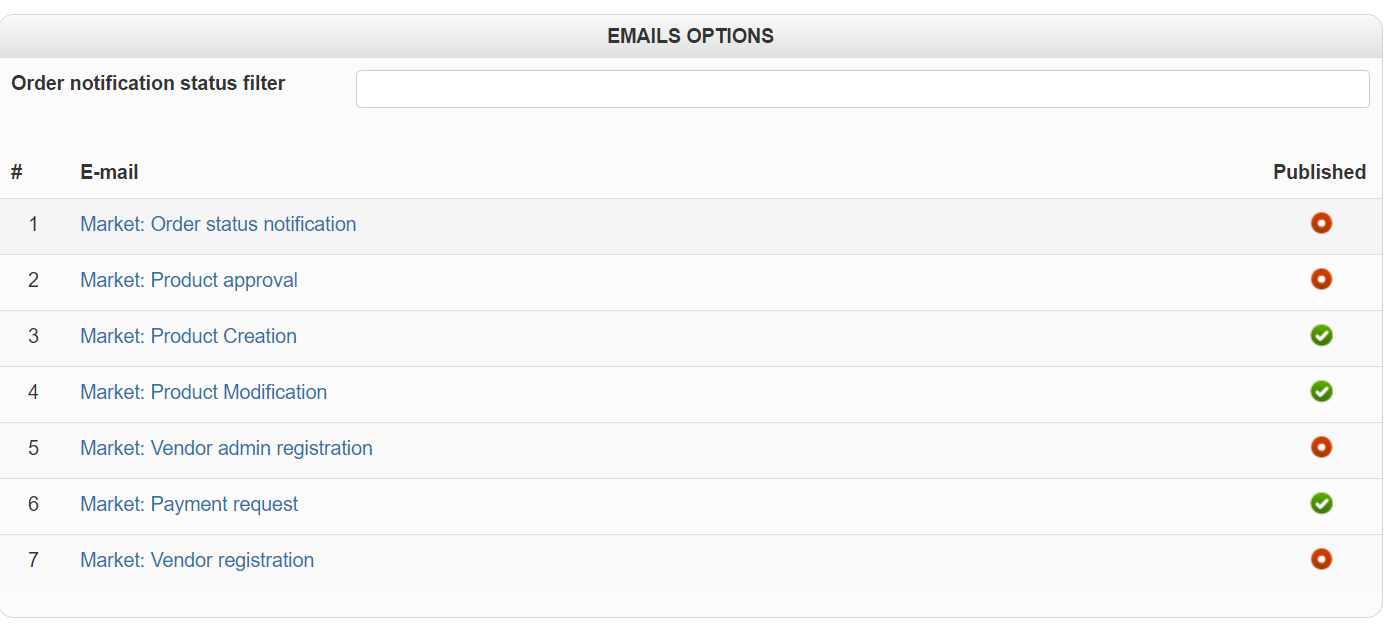Focus the Order notification status filter field

pyautogui.click(x=862, y=89)
